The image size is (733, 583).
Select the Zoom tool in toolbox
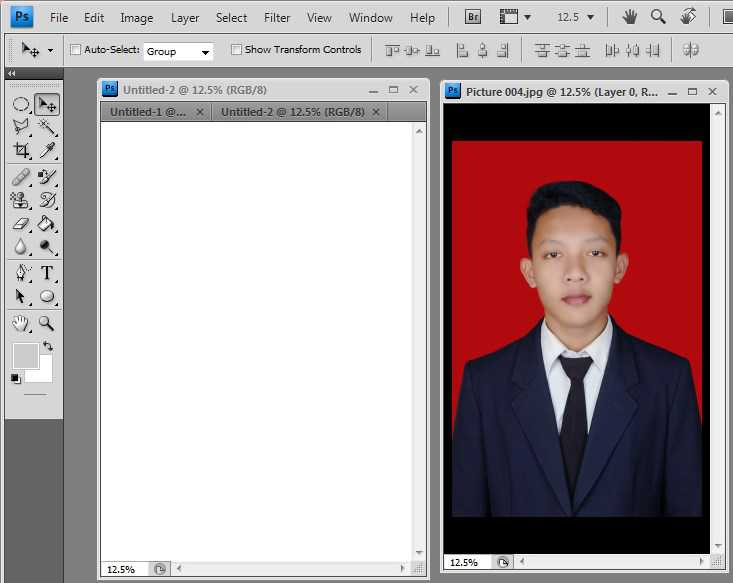pyautogui.click(x=47, y=323)
